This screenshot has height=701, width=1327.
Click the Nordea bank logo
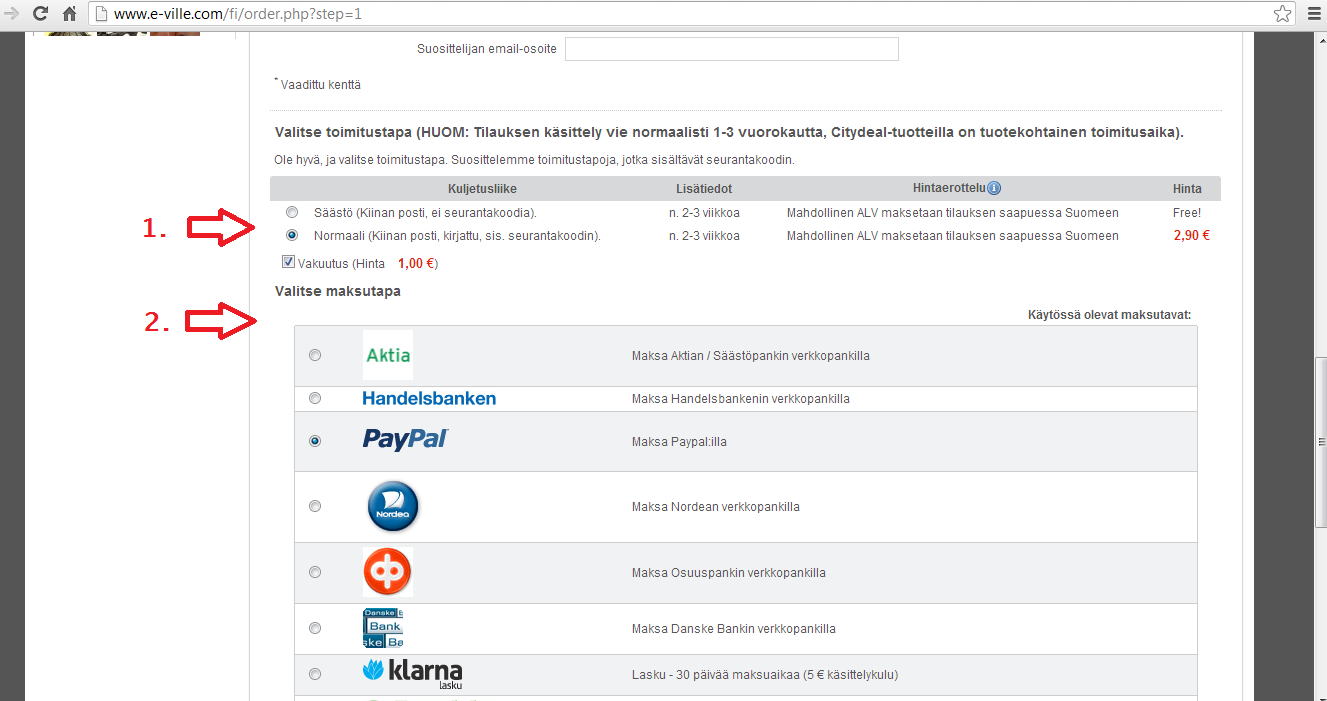coord(392,506)
